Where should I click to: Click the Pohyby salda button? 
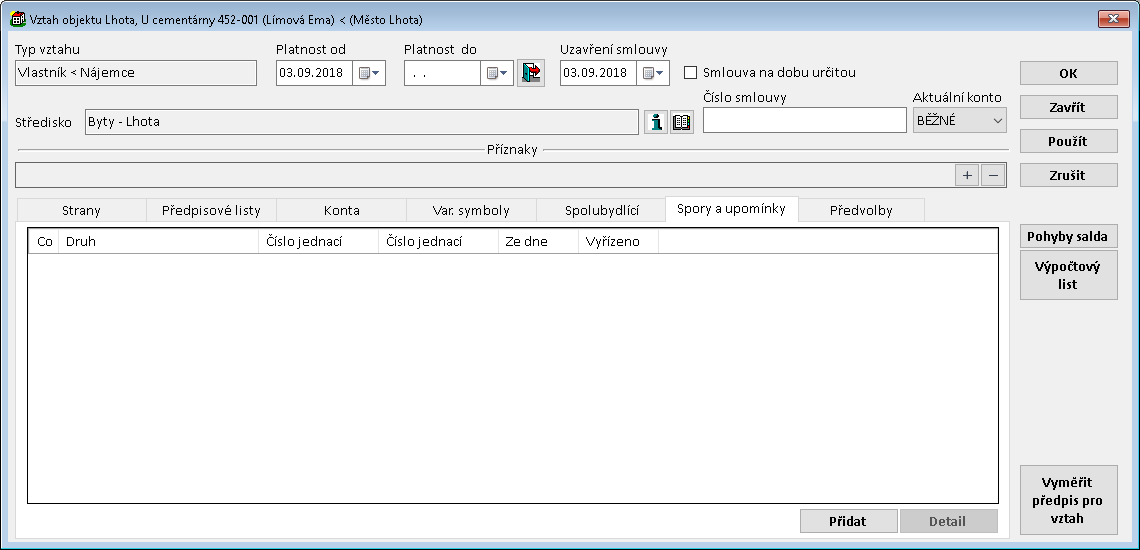(x=1068, y=236)
